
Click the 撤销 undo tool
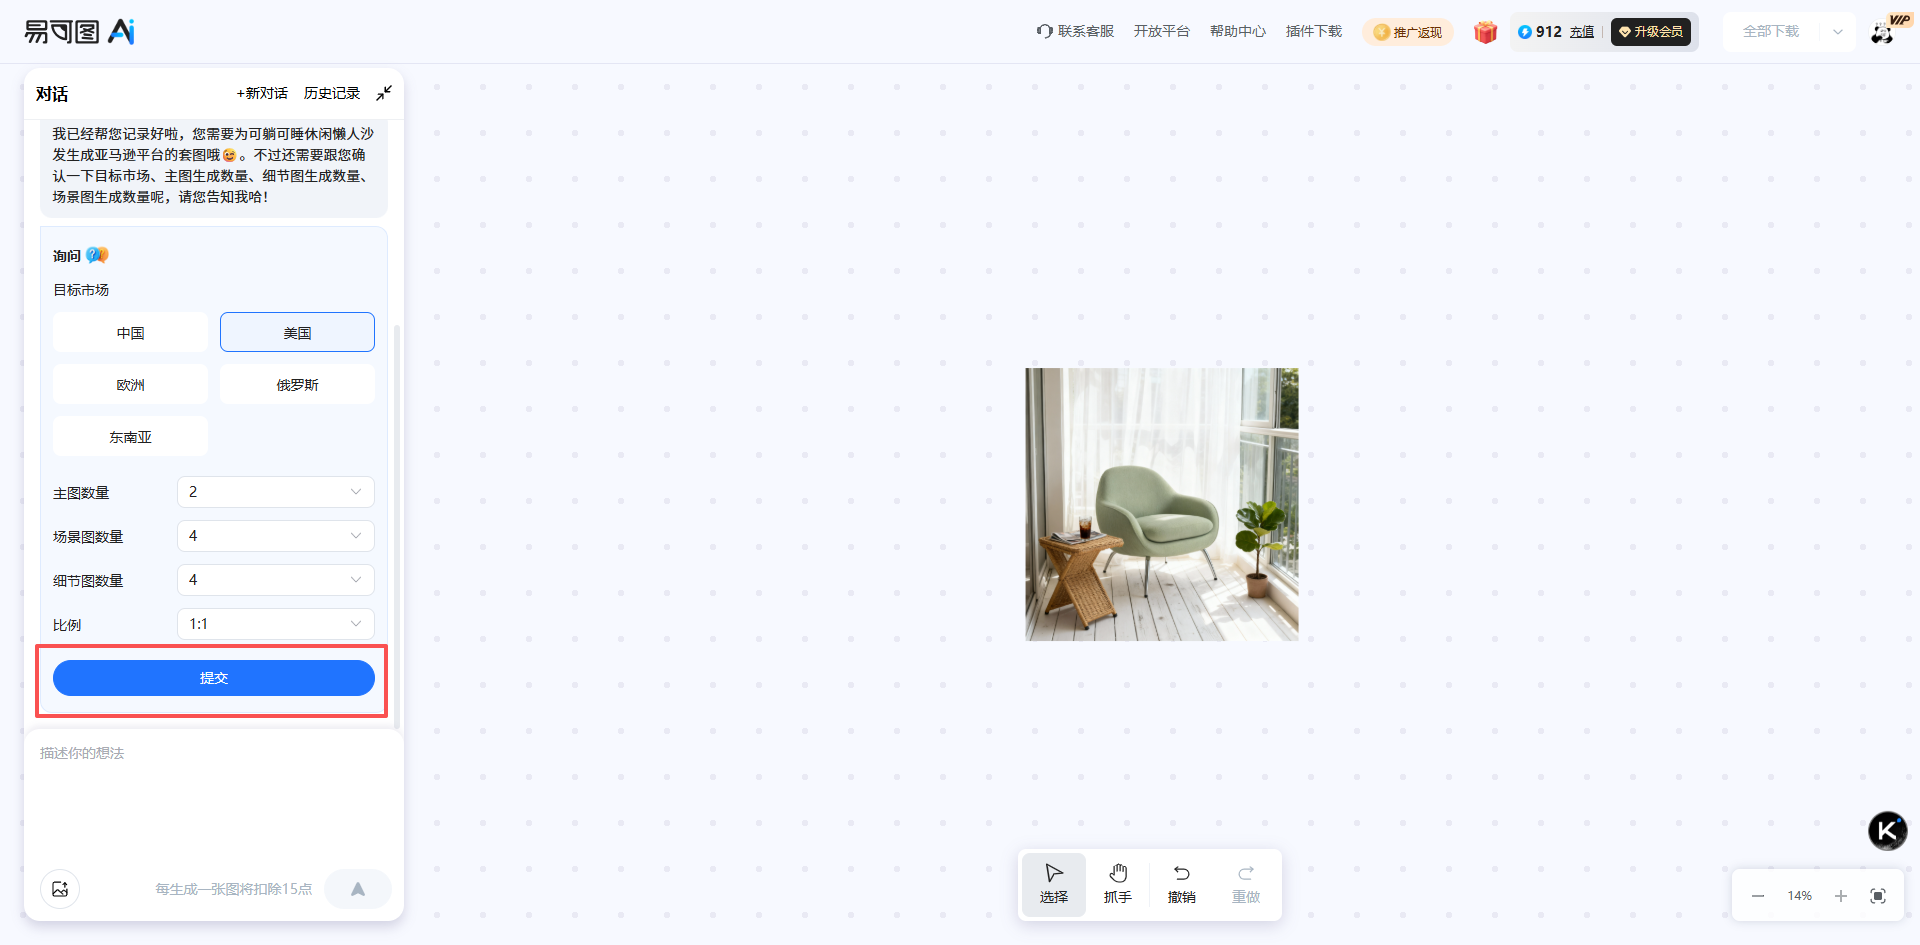coord(1182,884)
